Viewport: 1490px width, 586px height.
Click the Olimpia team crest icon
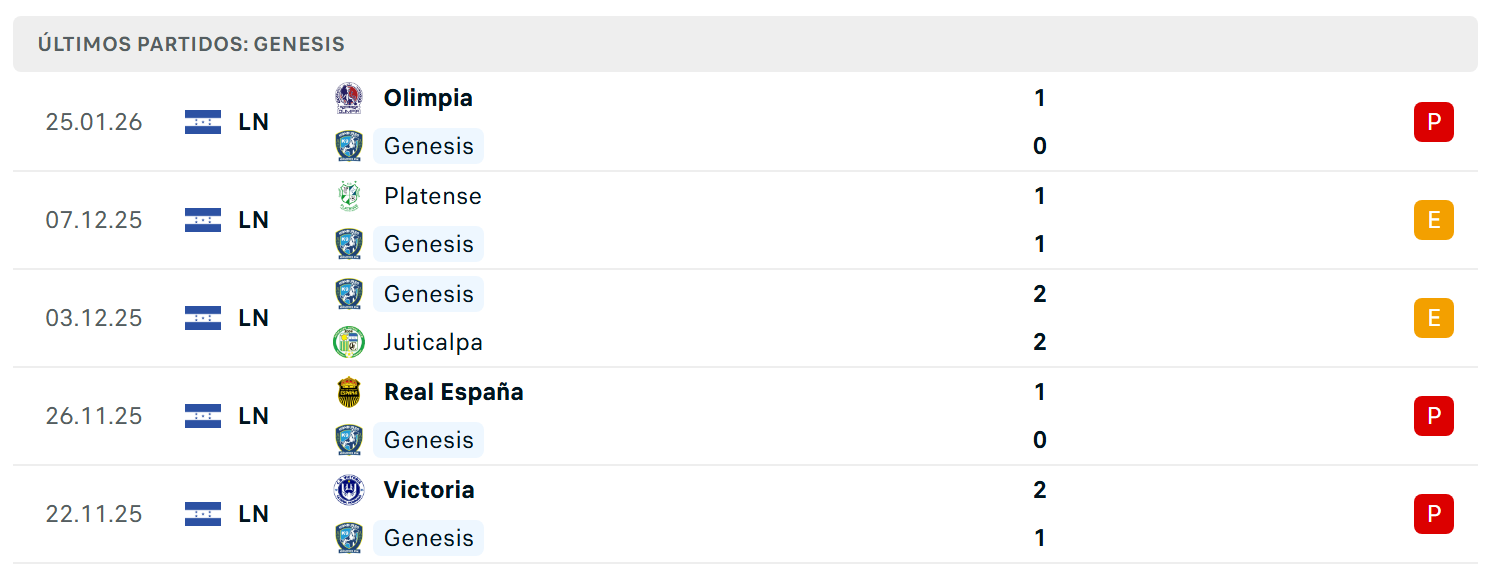(348, 98)
